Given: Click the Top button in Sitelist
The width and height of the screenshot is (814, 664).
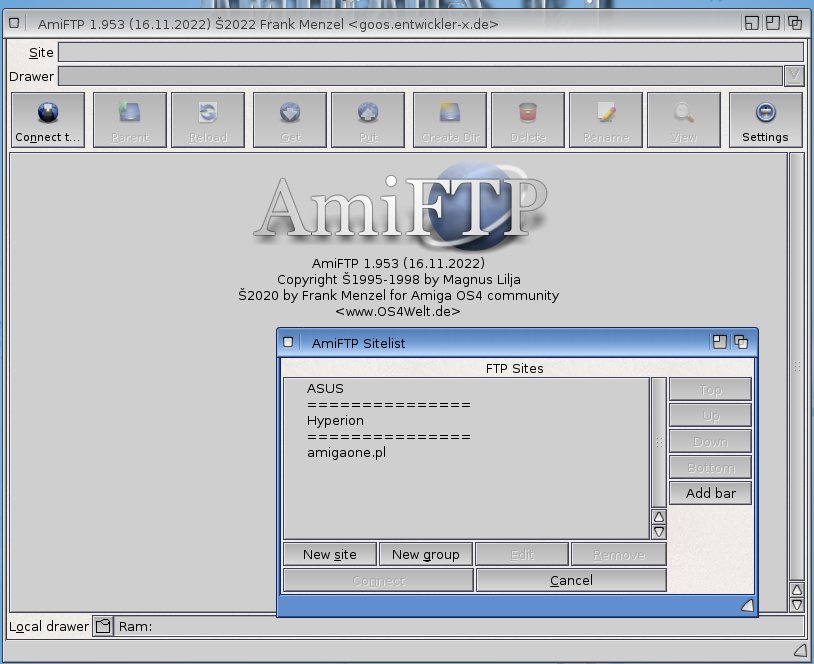Looking at the screenshot, I should point(711,389).
